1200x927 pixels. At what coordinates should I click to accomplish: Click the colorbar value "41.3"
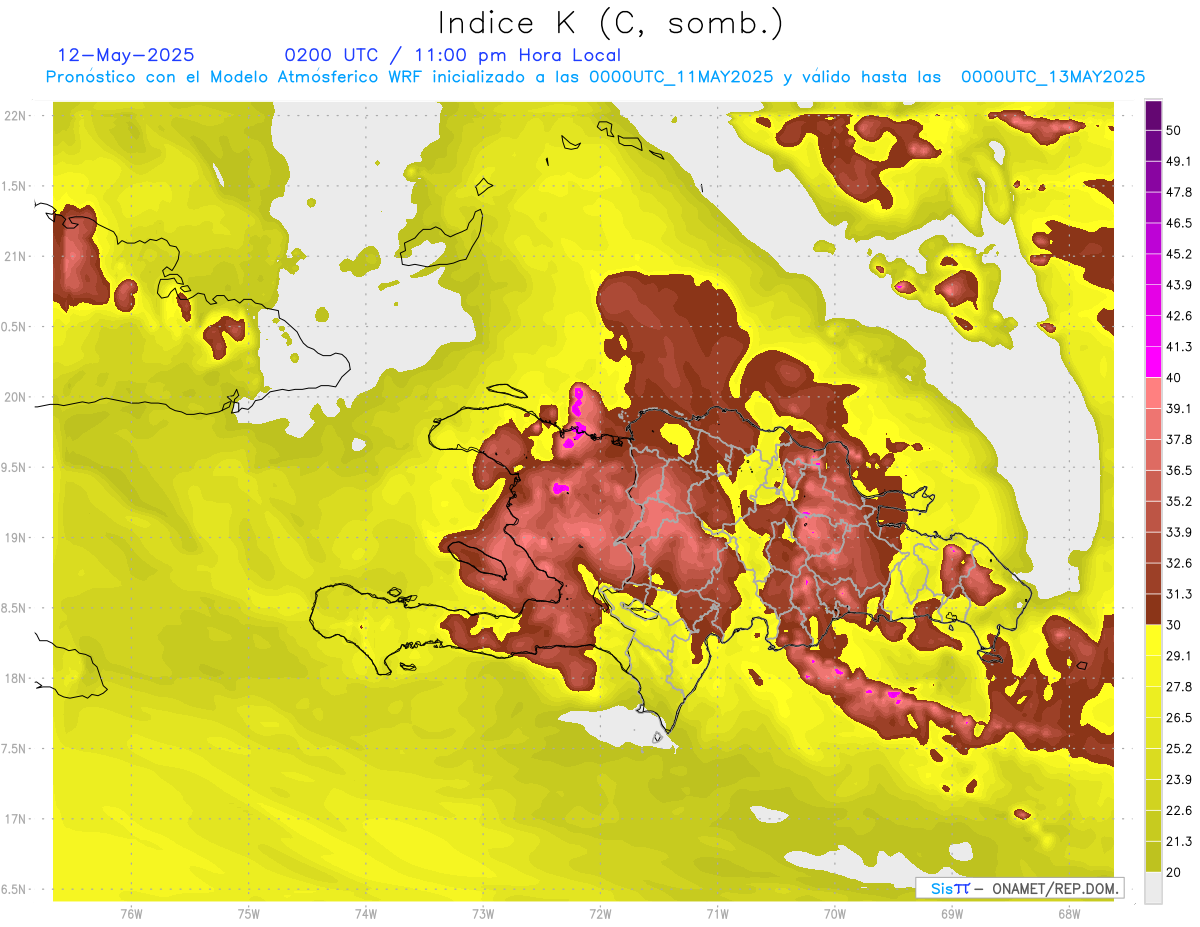pos(1179,347)
